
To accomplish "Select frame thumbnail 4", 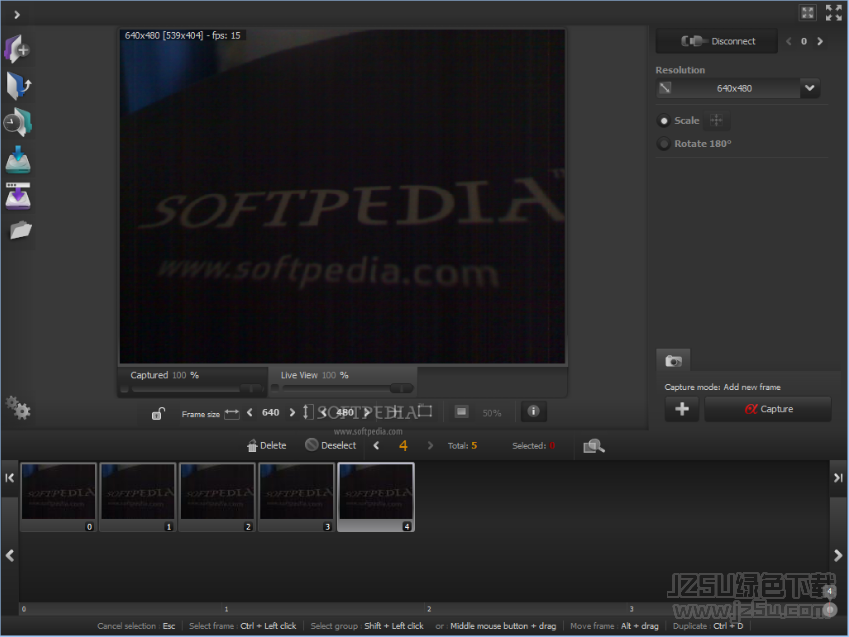I will pos(376,497).
